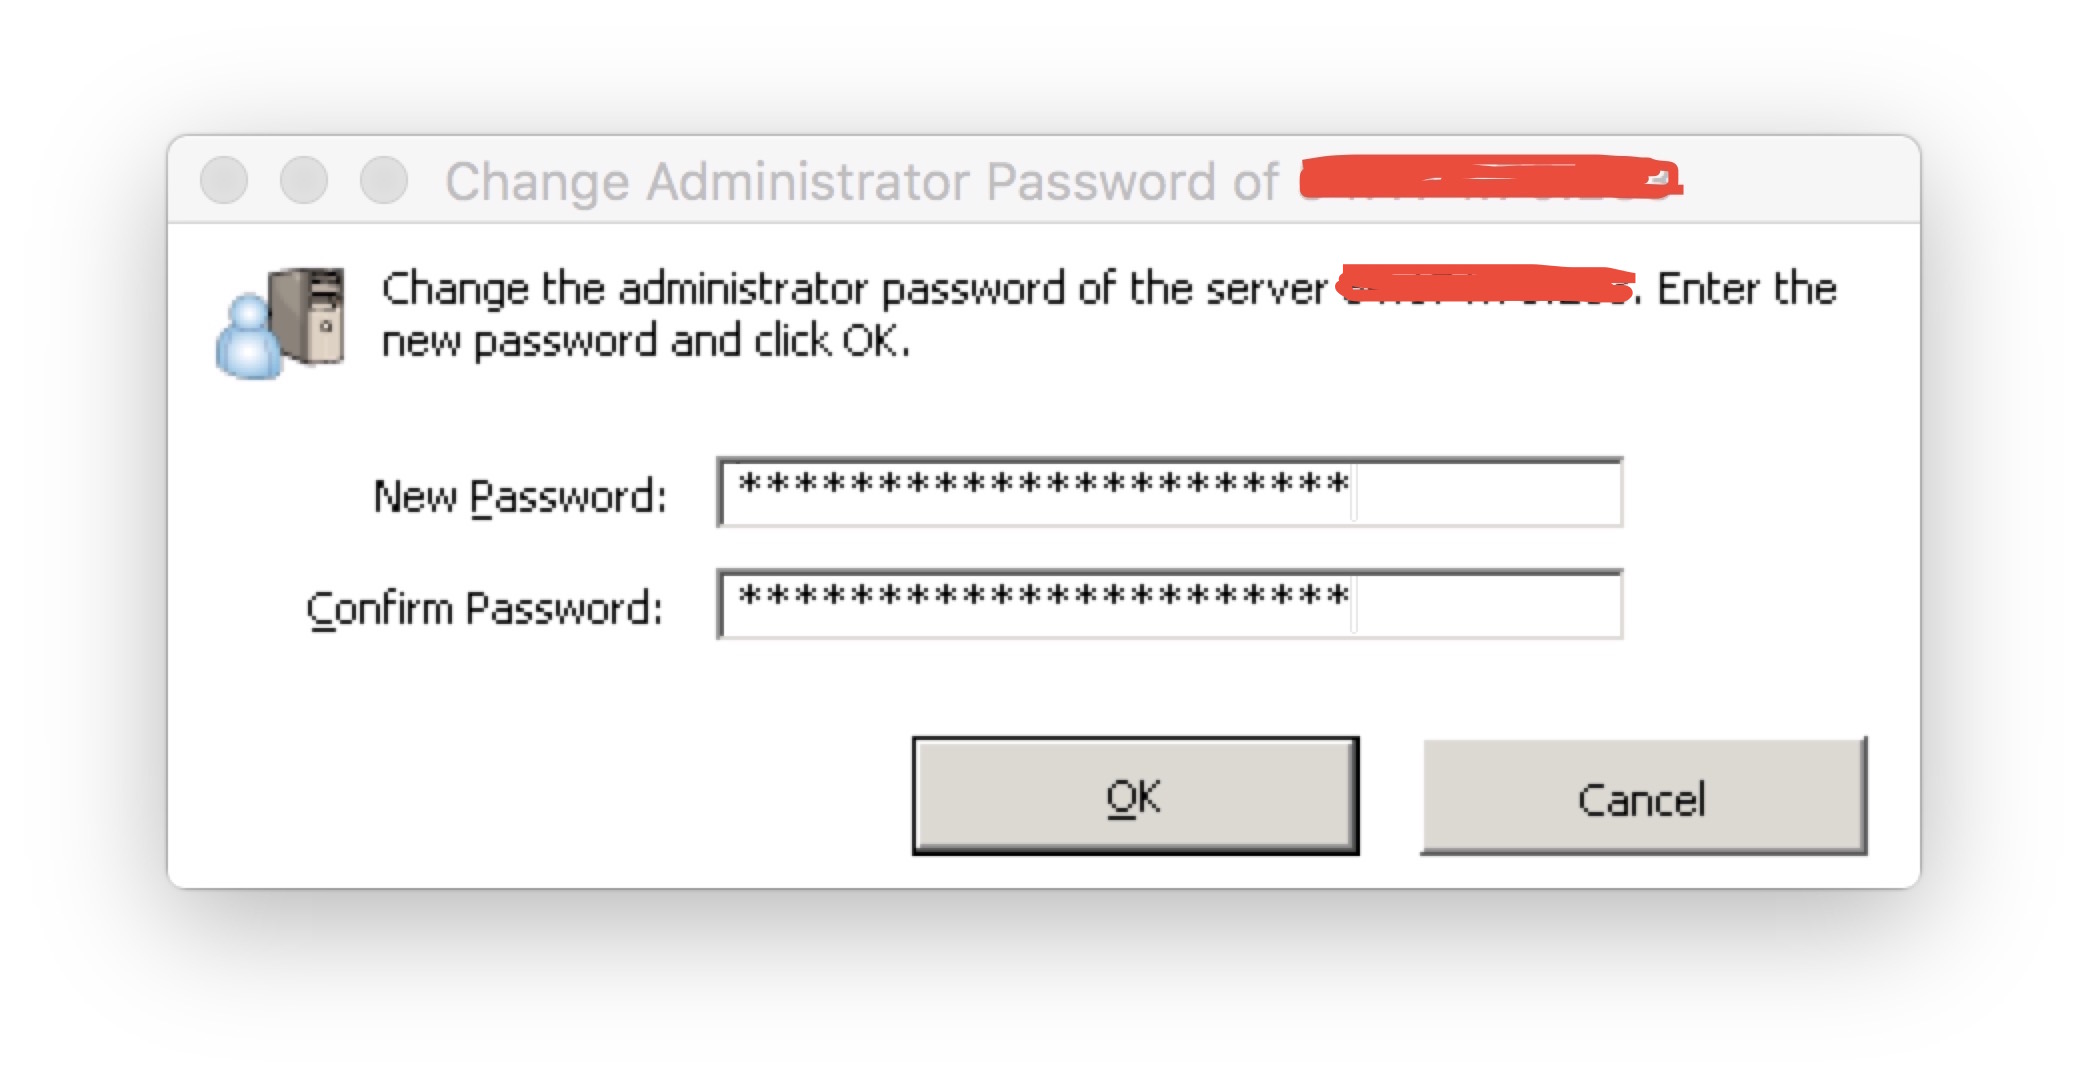The width and height of the screenshot is (2088, 1088).
Task: Click the Confirm Password label text
Action: pos(487,605)
